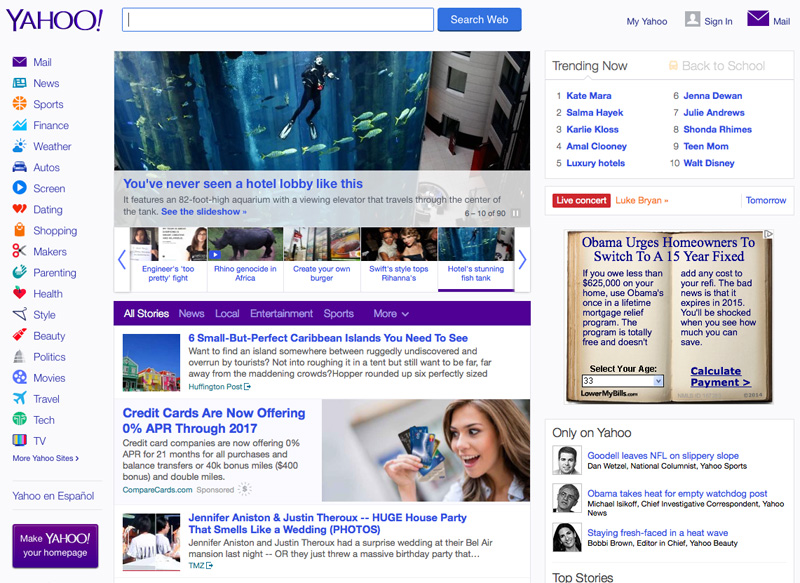This screenshot has height=583, width=800.
Task: Open Obama takes heat watchdog post story
Action: pos(677,493)
